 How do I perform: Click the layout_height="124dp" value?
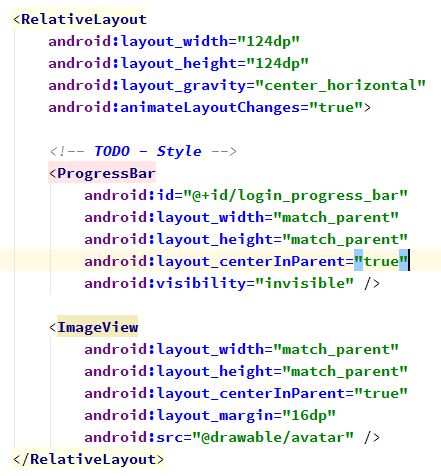277,63
